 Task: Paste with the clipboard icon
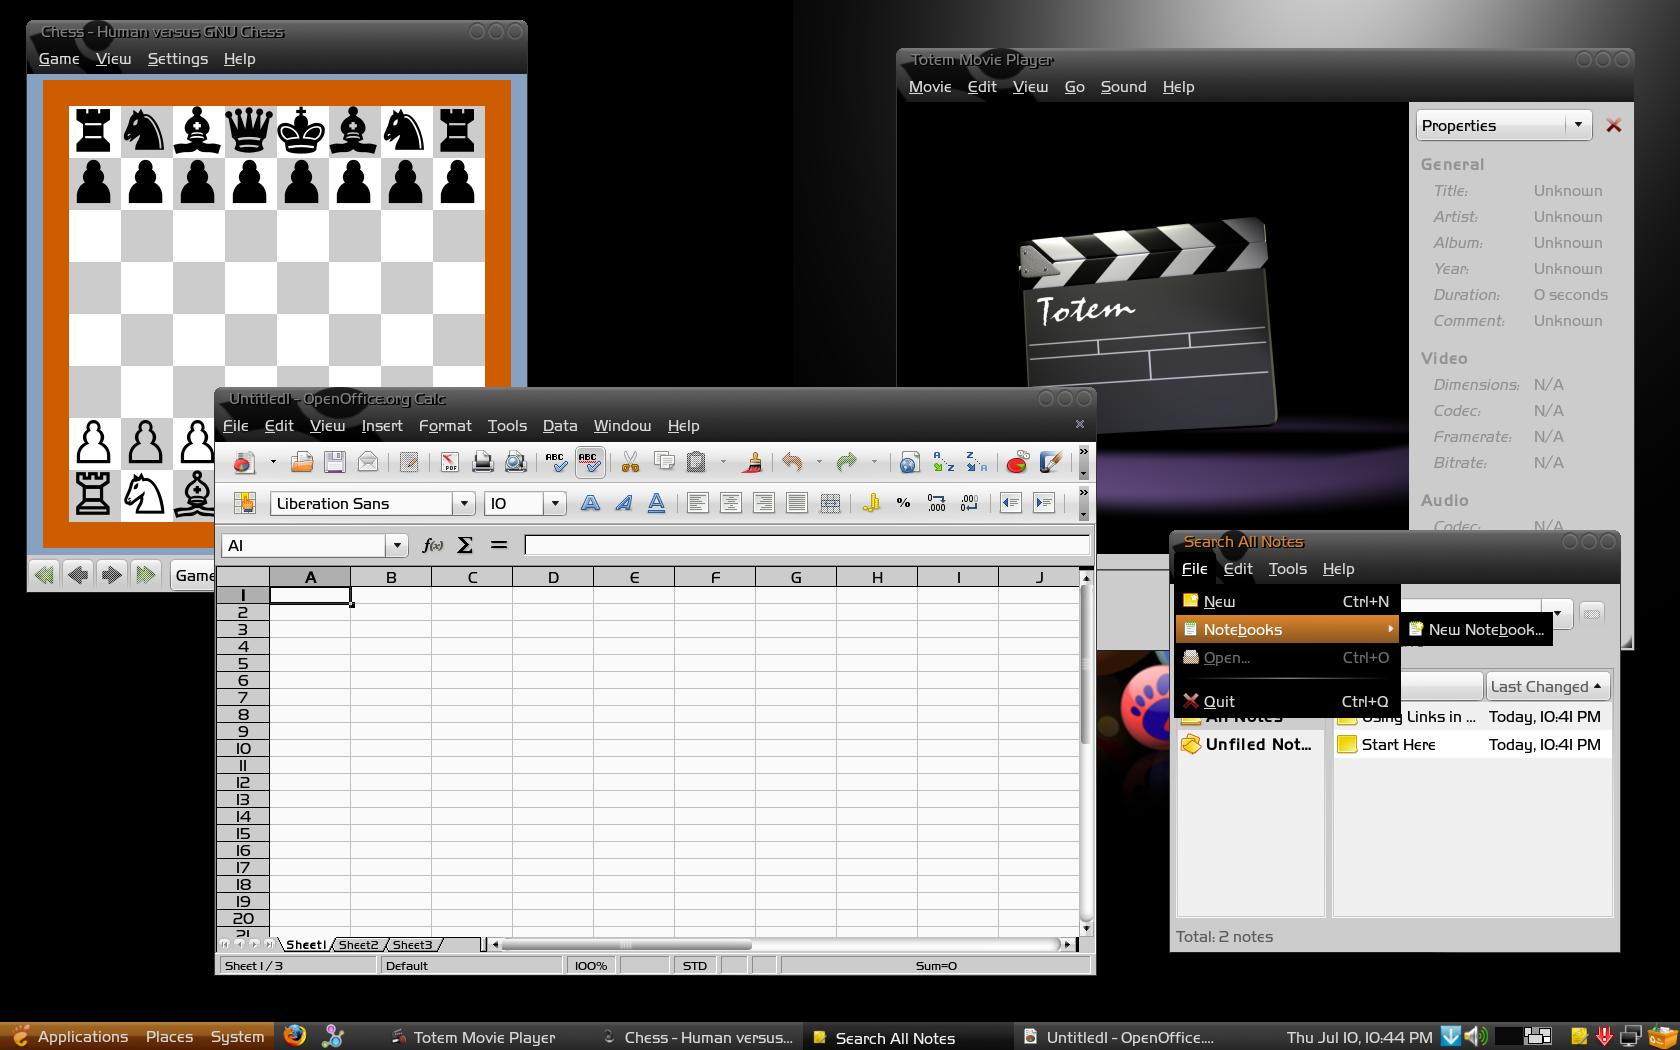pyautogui.click(x=697, y=462)
